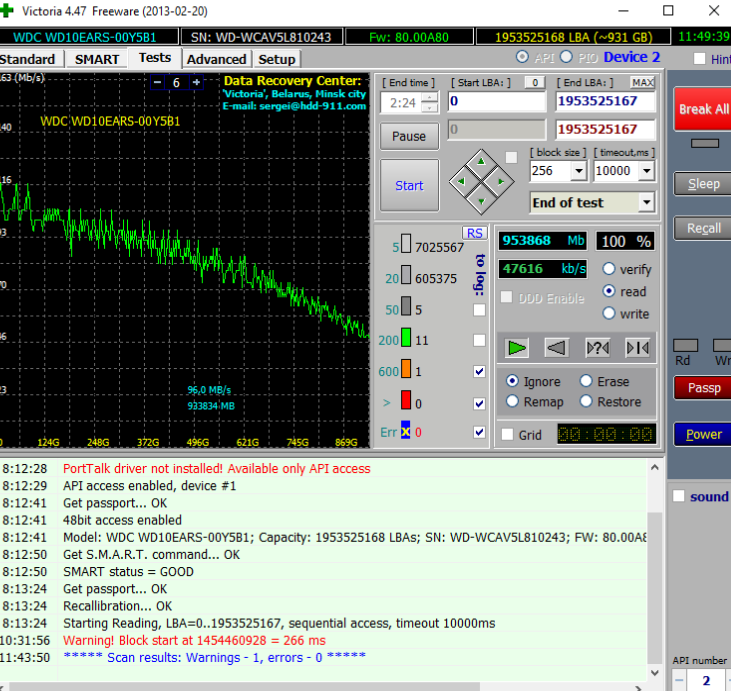Click the Start LBA input field

pyautogui.click(x=497, y=102)
